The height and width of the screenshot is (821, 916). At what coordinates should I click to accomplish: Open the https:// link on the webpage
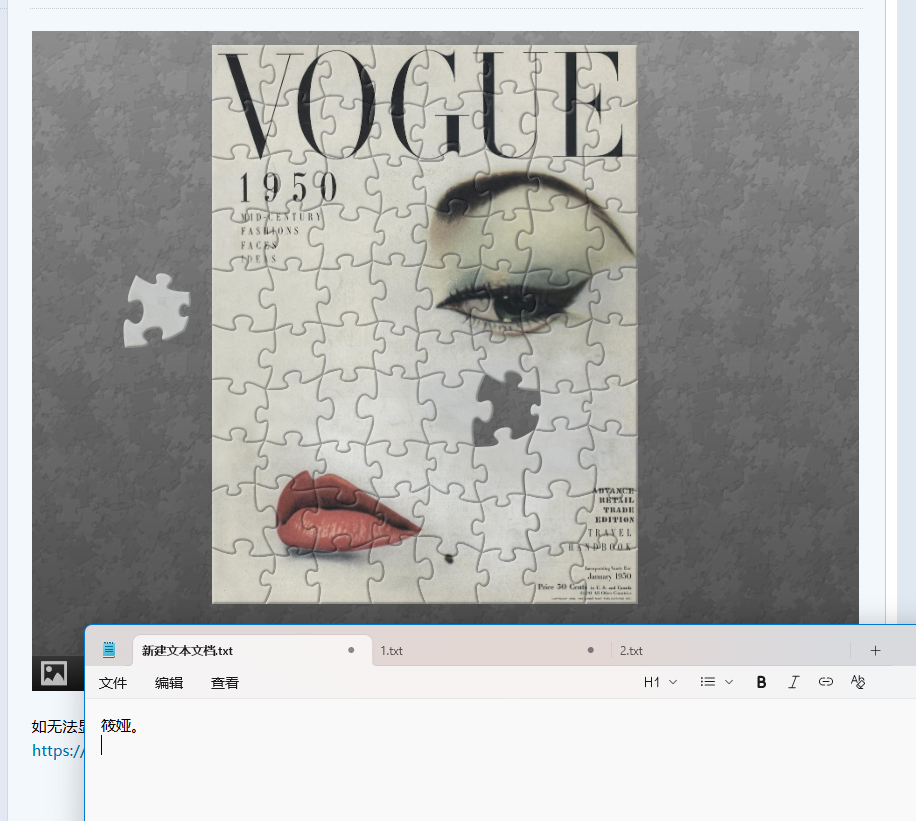[58, 750]
